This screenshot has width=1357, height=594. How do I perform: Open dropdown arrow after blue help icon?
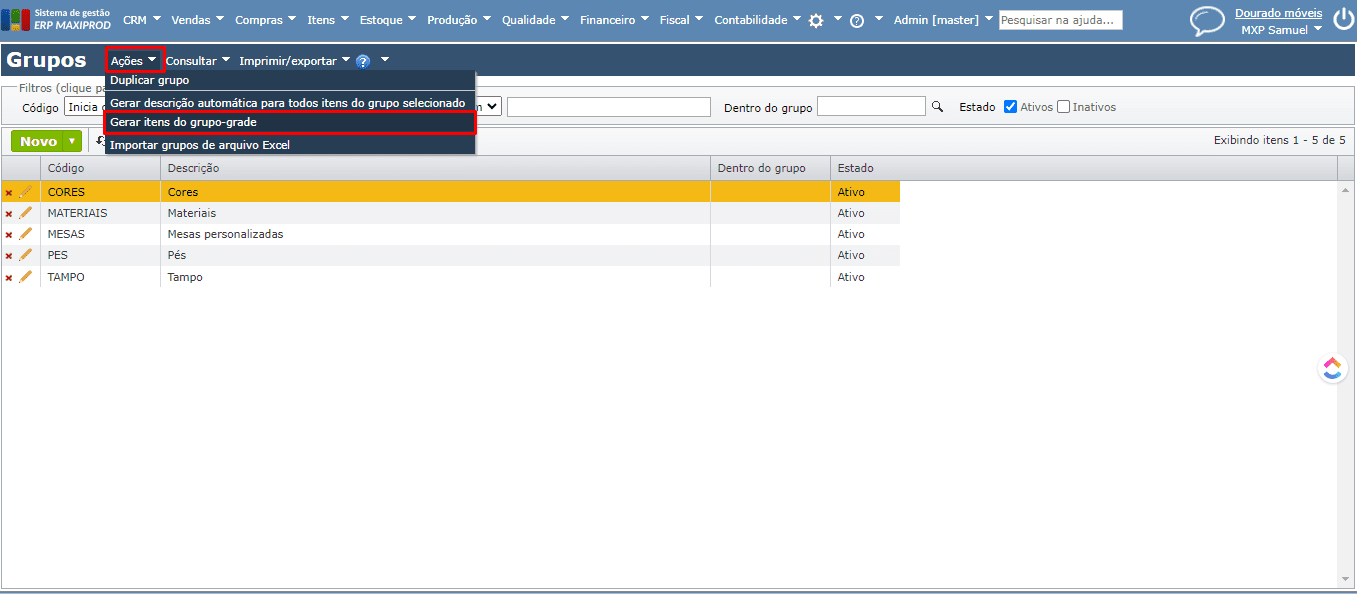point(385,60)
